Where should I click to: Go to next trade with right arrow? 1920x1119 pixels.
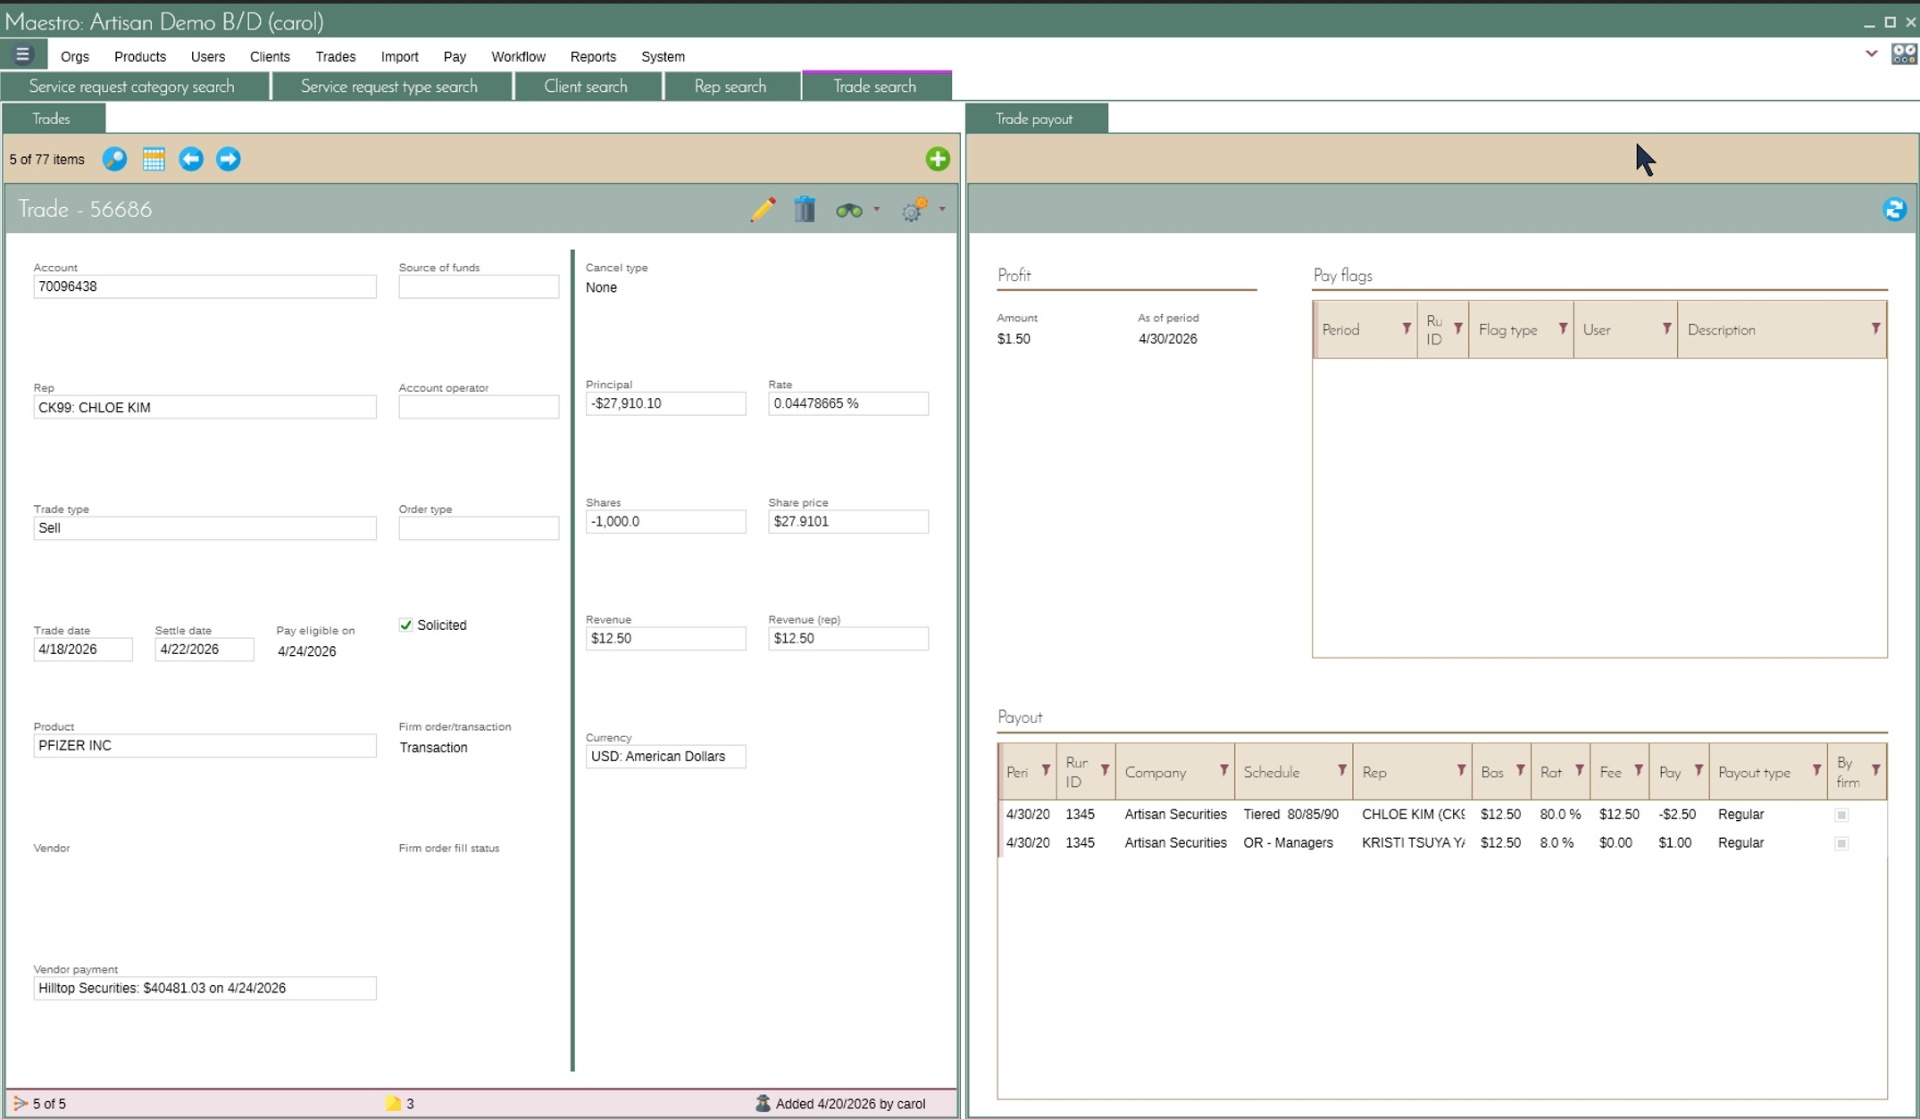[228, 159]
